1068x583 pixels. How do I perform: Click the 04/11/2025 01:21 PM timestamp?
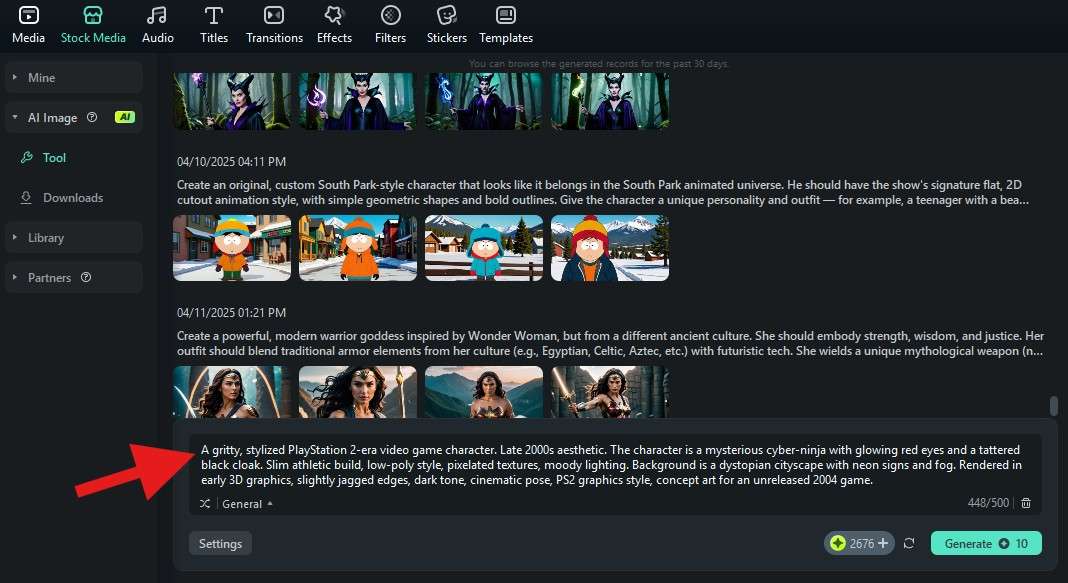[x=232, y=313]
